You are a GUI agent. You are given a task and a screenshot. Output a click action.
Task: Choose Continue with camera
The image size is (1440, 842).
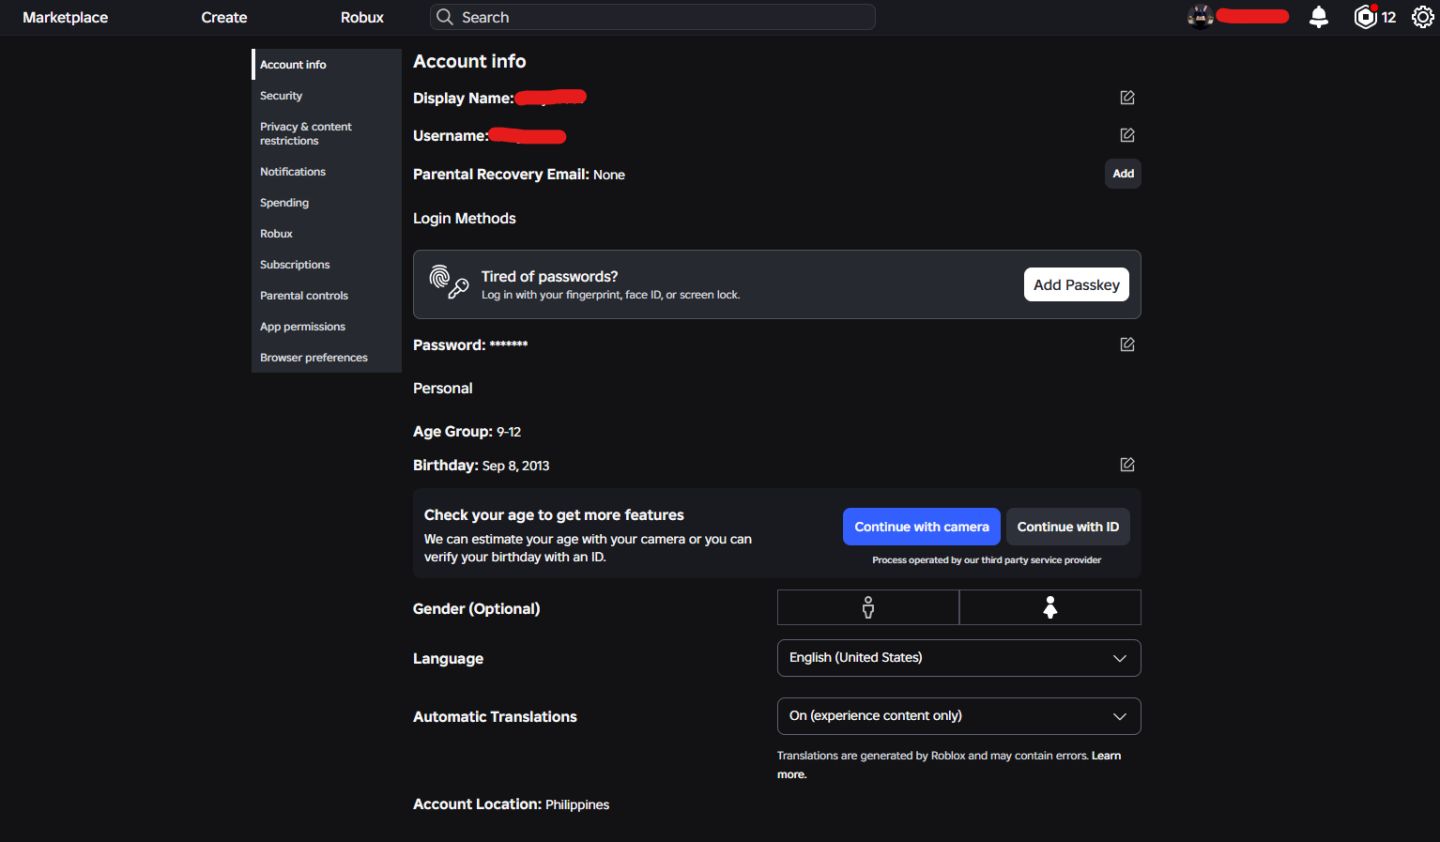[x=921, y=527]
